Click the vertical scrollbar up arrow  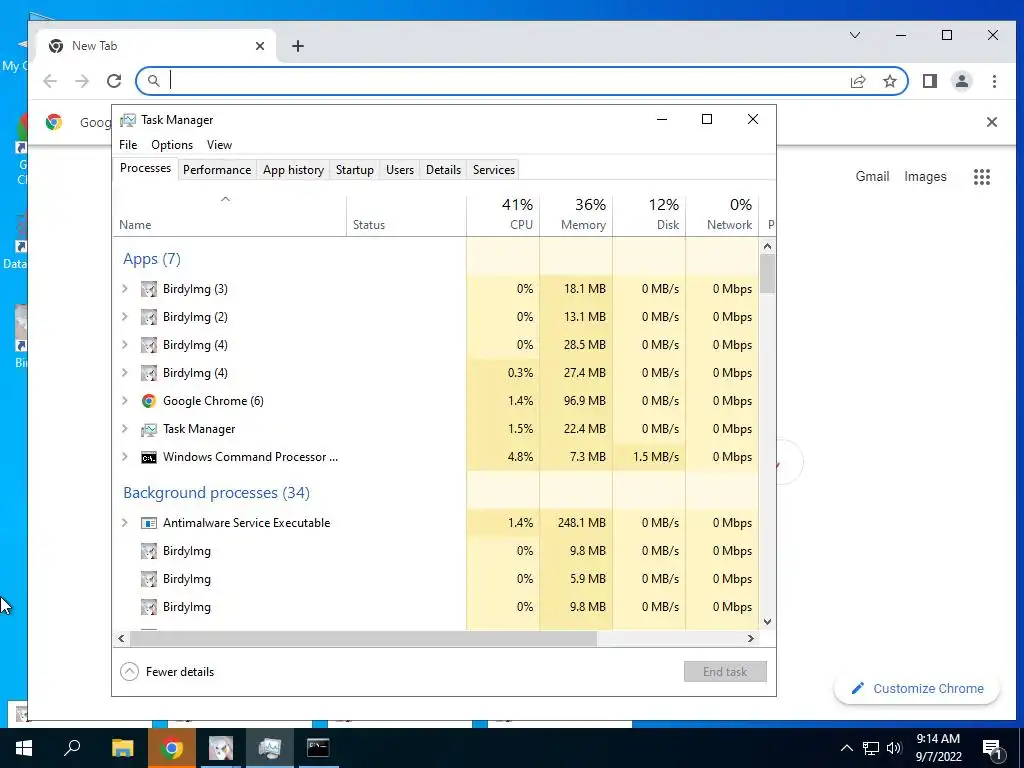[767, 246]
